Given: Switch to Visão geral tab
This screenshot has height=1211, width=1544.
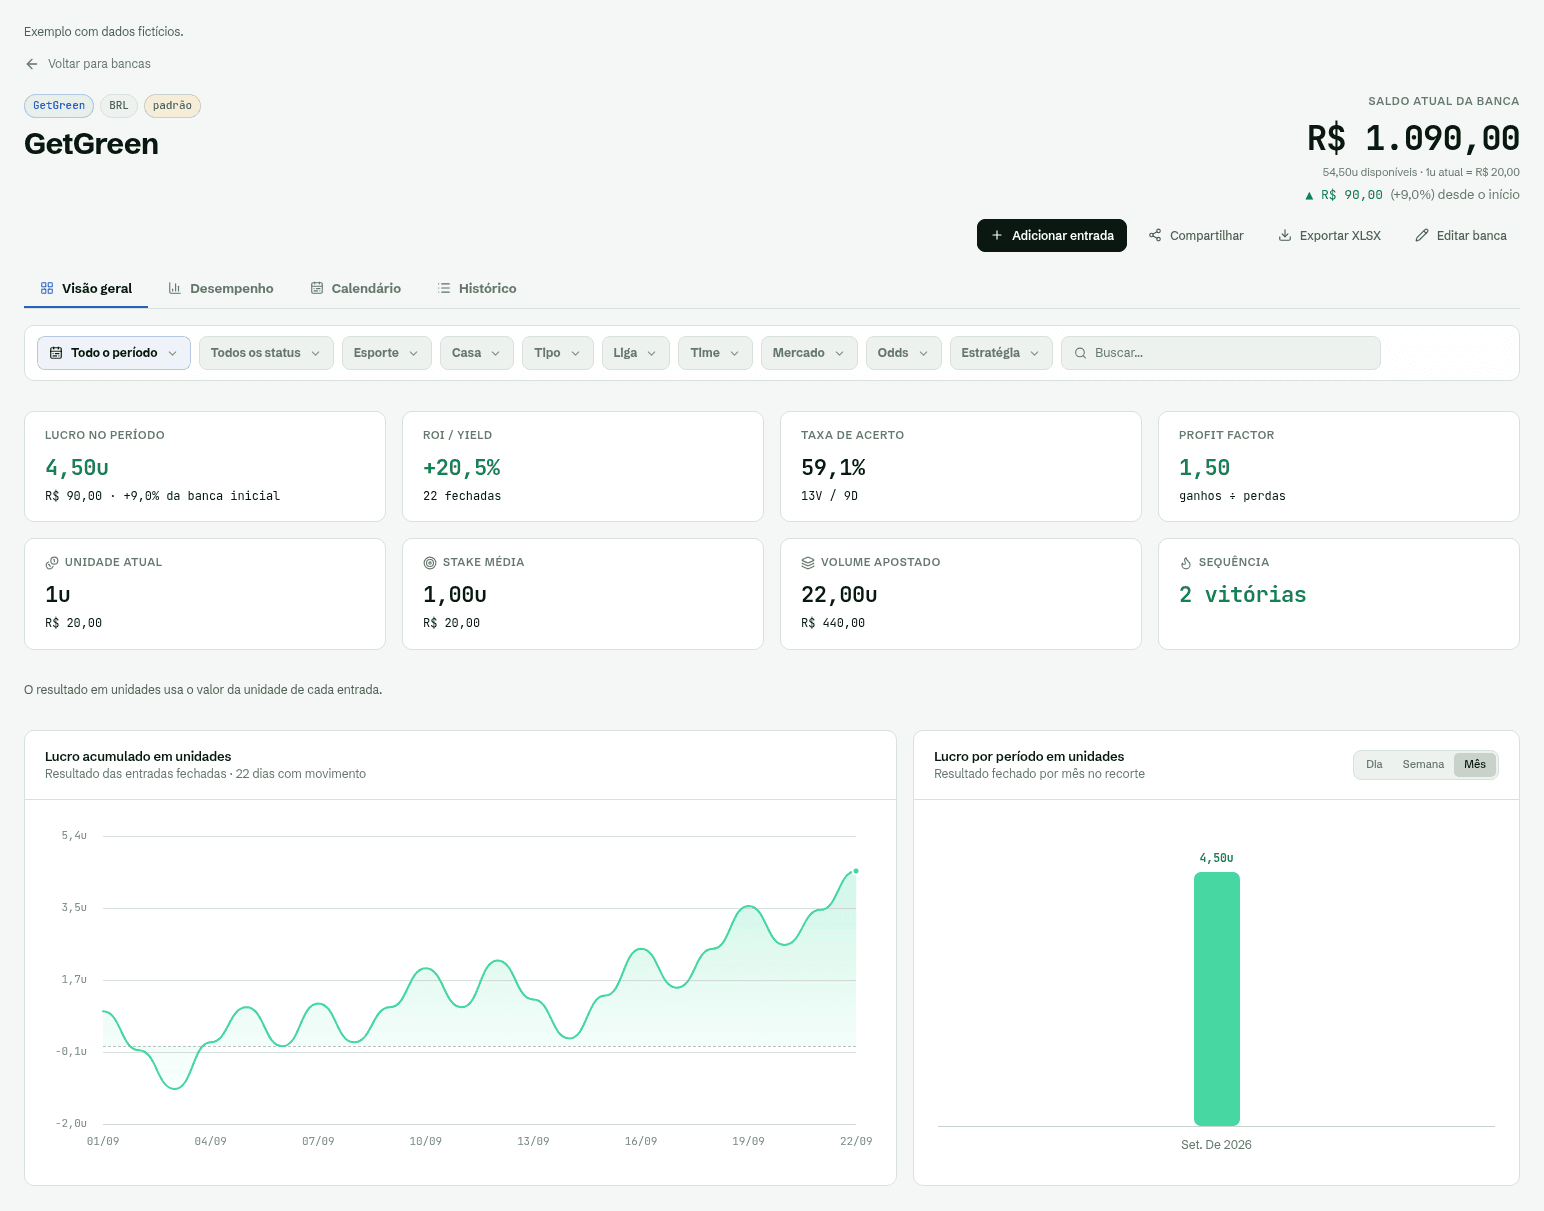Looking at the screenshot, I should pyautogui.click(x=86, y=288).
